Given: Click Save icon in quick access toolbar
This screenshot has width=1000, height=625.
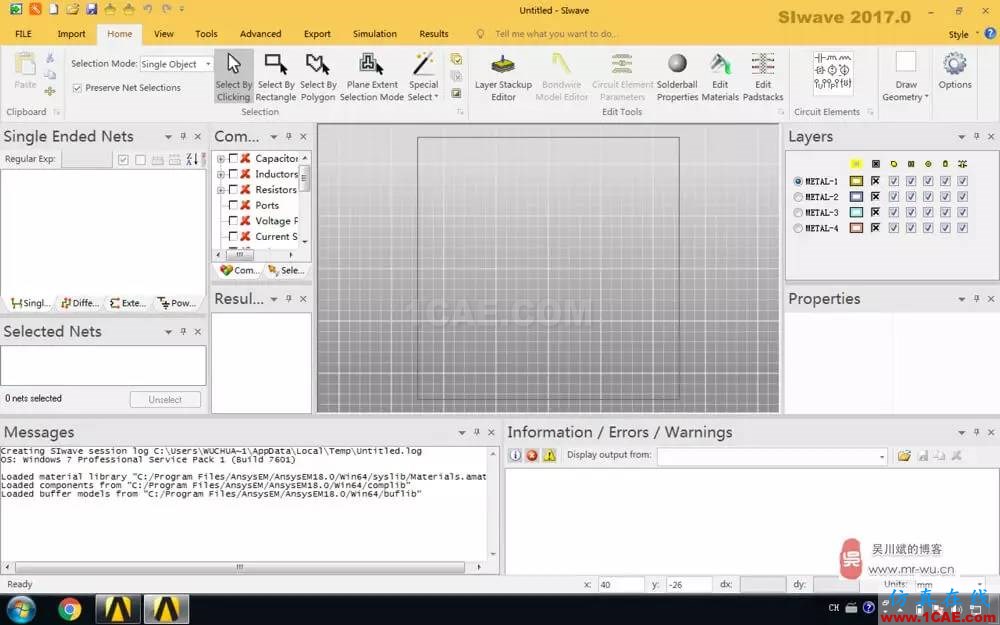Looking at the screenshot, I should coord(91,10).
